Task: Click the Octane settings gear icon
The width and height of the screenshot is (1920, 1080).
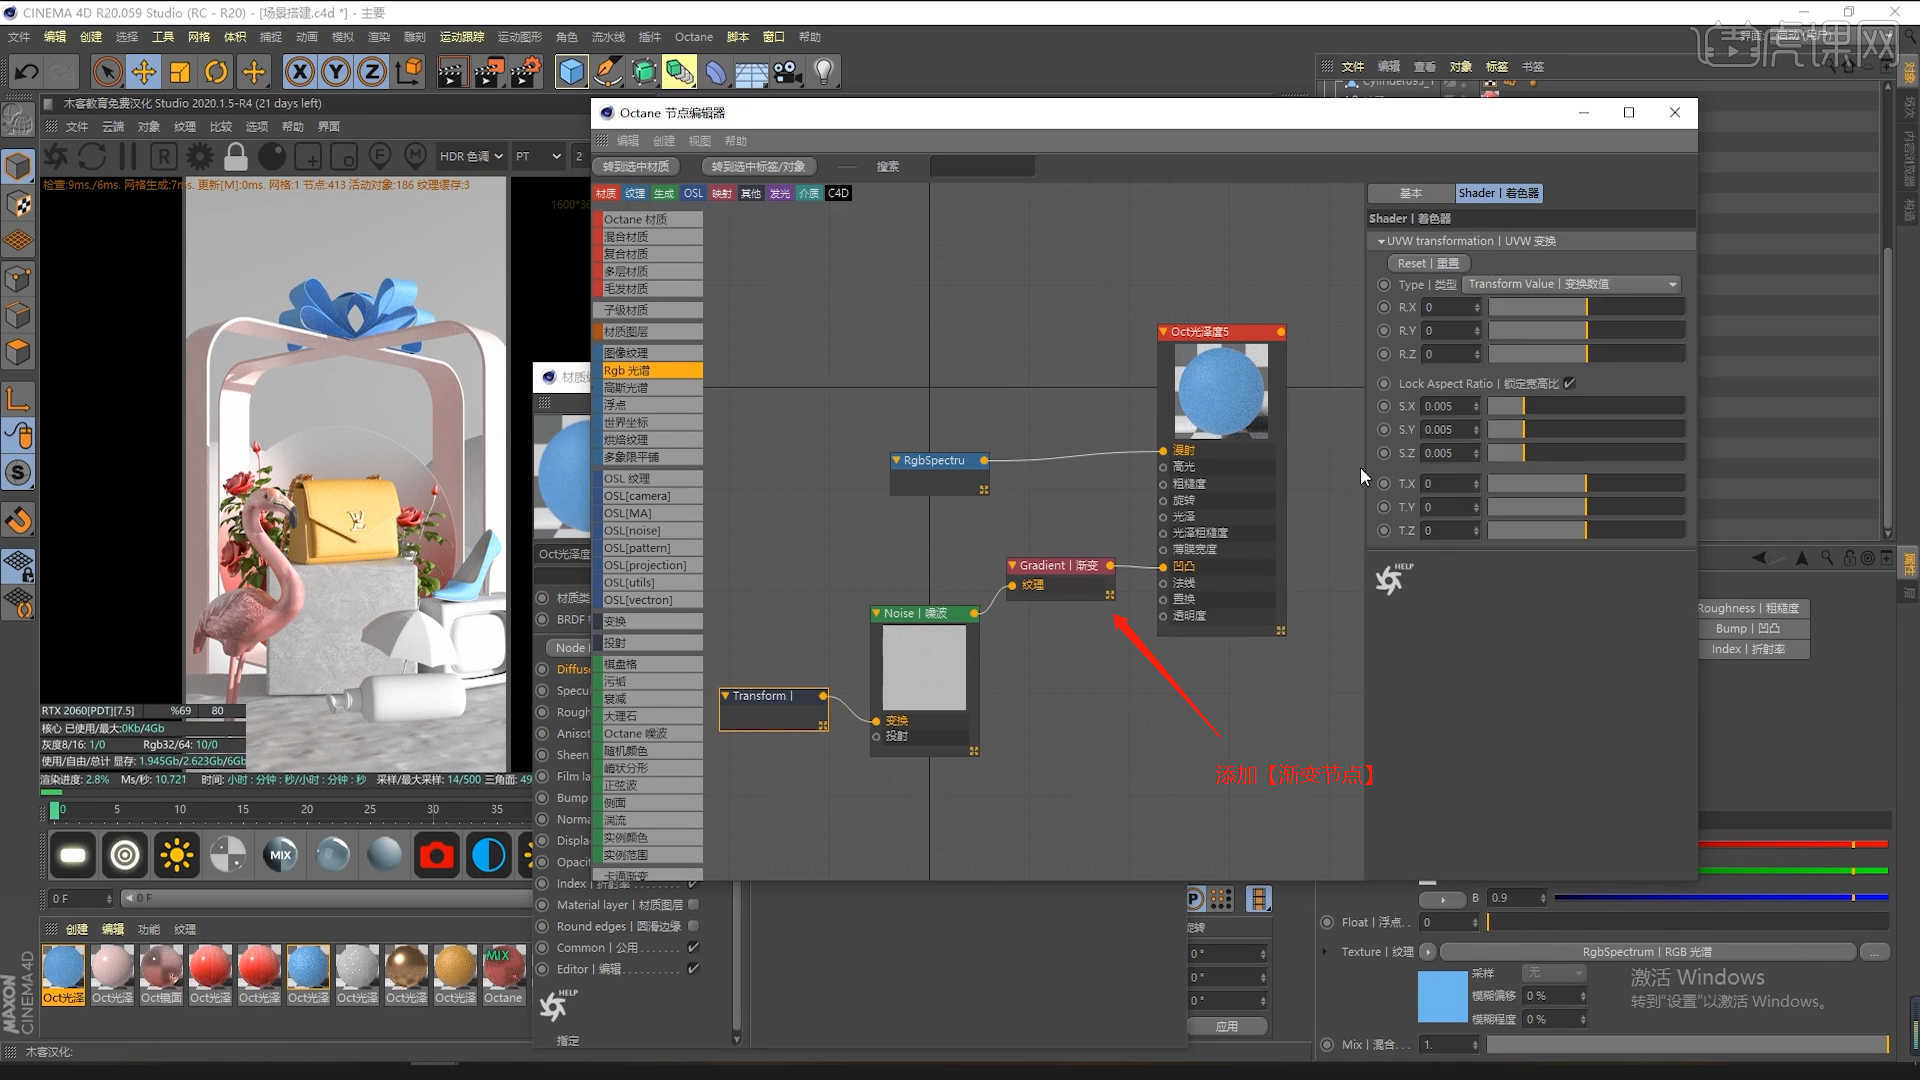Action: tap(200, 157)
